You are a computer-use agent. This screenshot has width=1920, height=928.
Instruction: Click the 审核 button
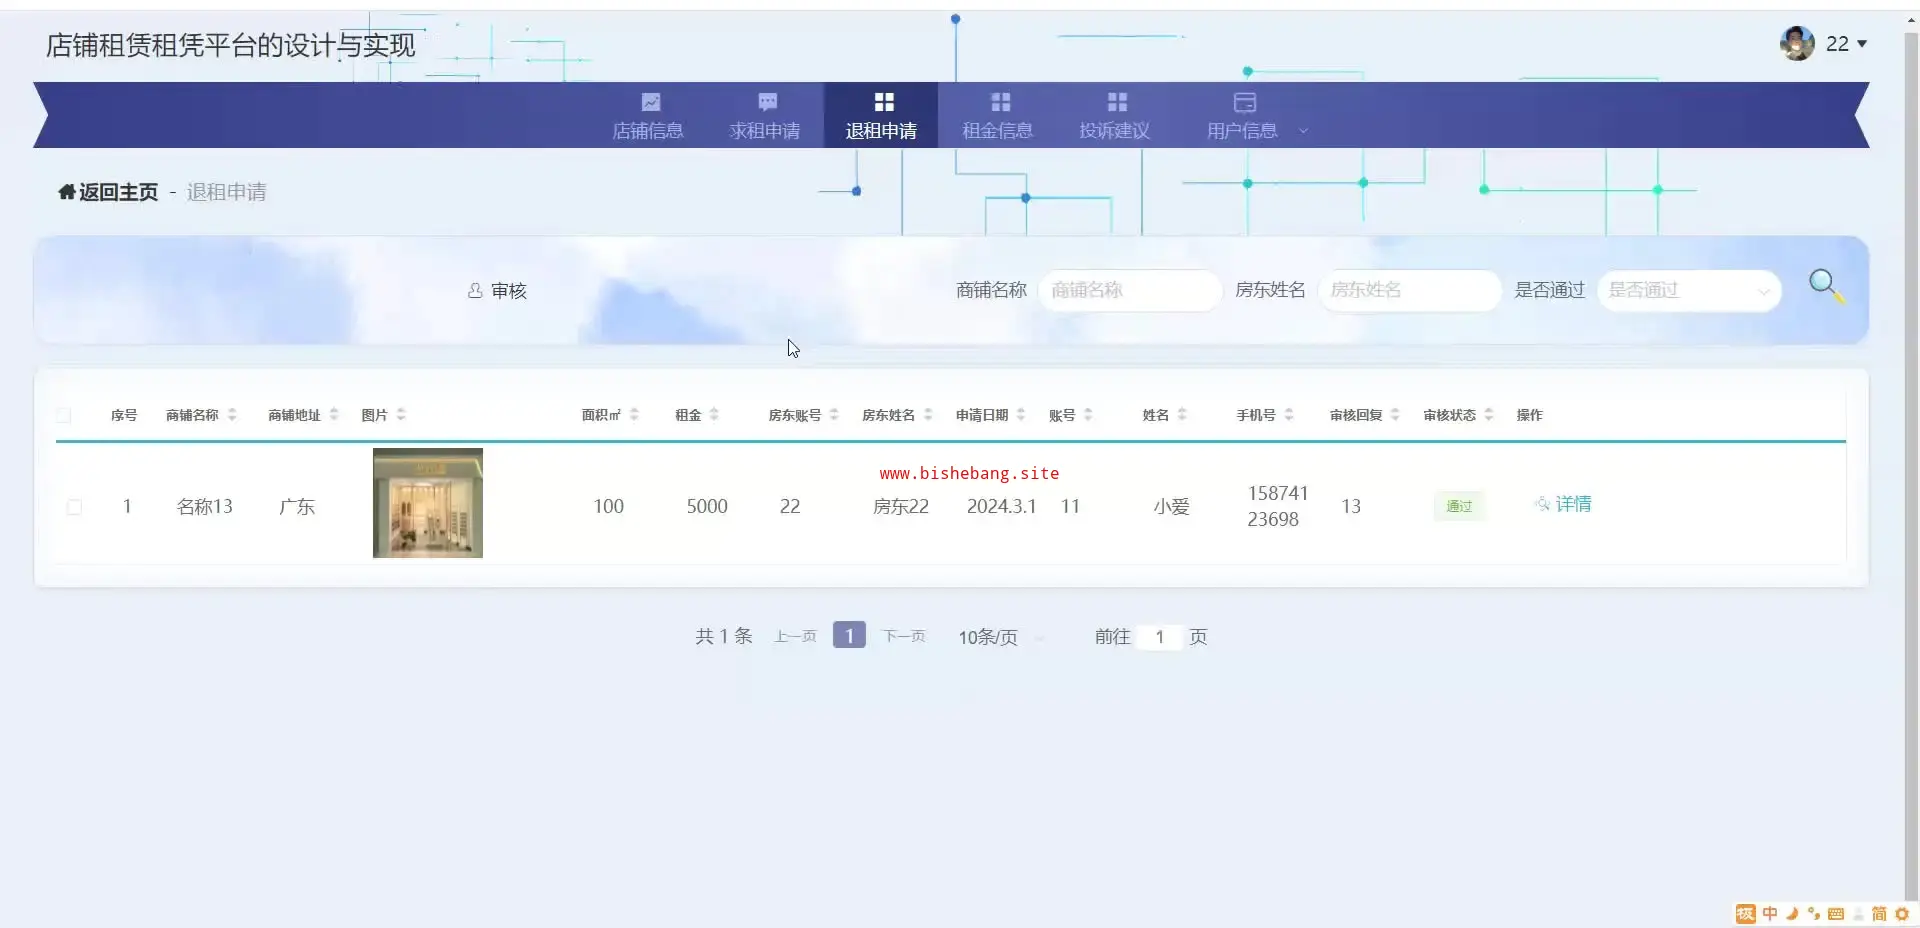[x=497, y=291]
